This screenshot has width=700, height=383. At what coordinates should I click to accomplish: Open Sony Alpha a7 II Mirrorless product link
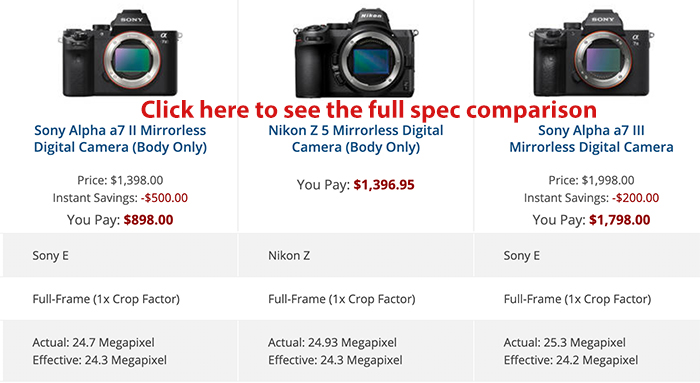120,139
